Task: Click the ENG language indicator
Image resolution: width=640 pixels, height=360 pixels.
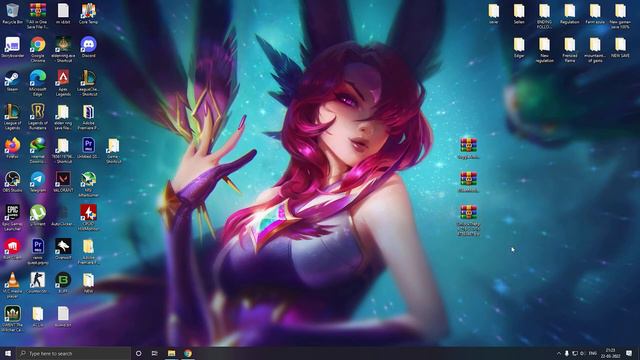Action: tap(593, 353)
